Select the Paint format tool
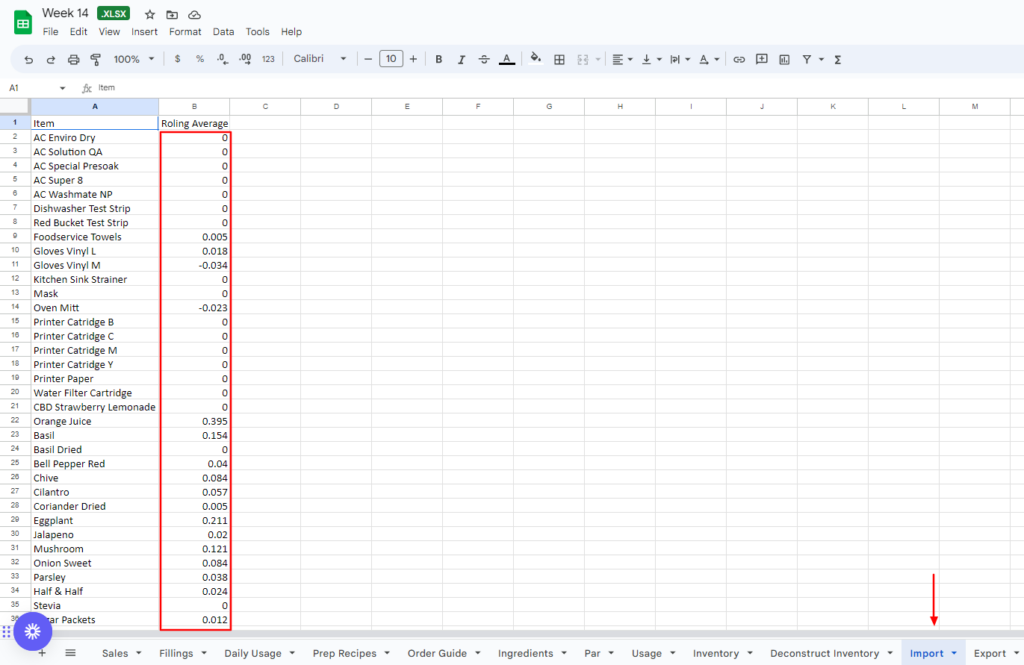This screenshot has height=665, width=1024. coord(96,59)
